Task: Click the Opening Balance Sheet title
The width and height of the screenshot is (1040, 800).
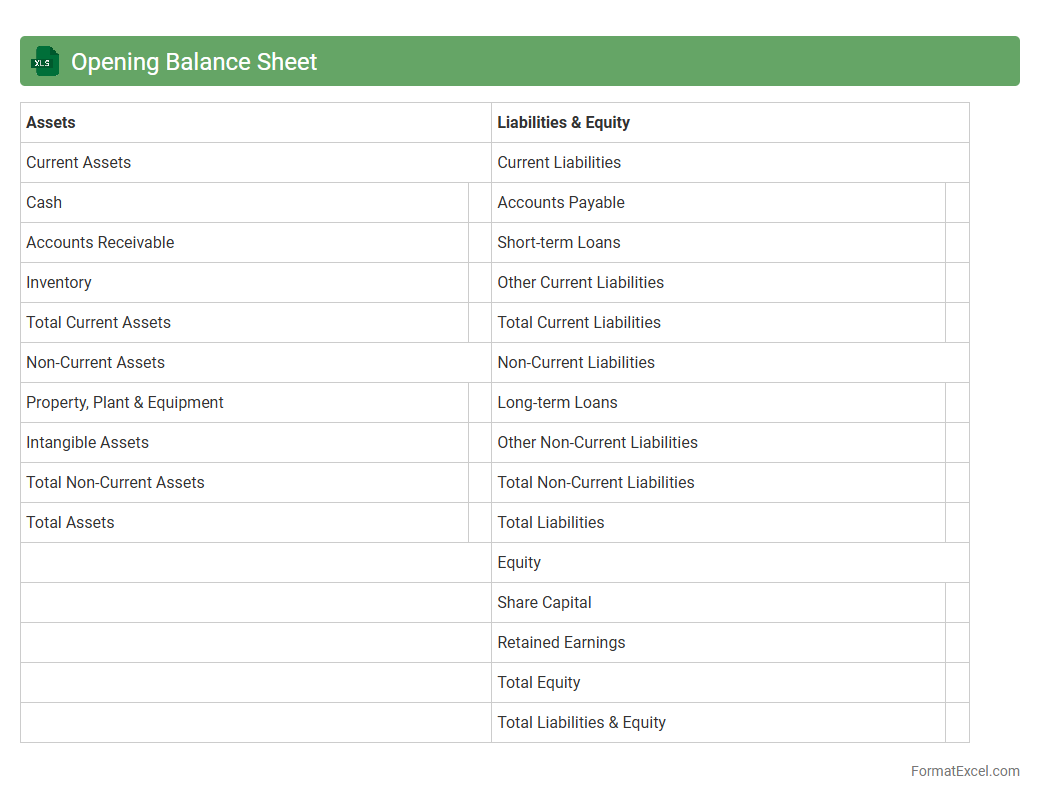Action: pos(194,62)
